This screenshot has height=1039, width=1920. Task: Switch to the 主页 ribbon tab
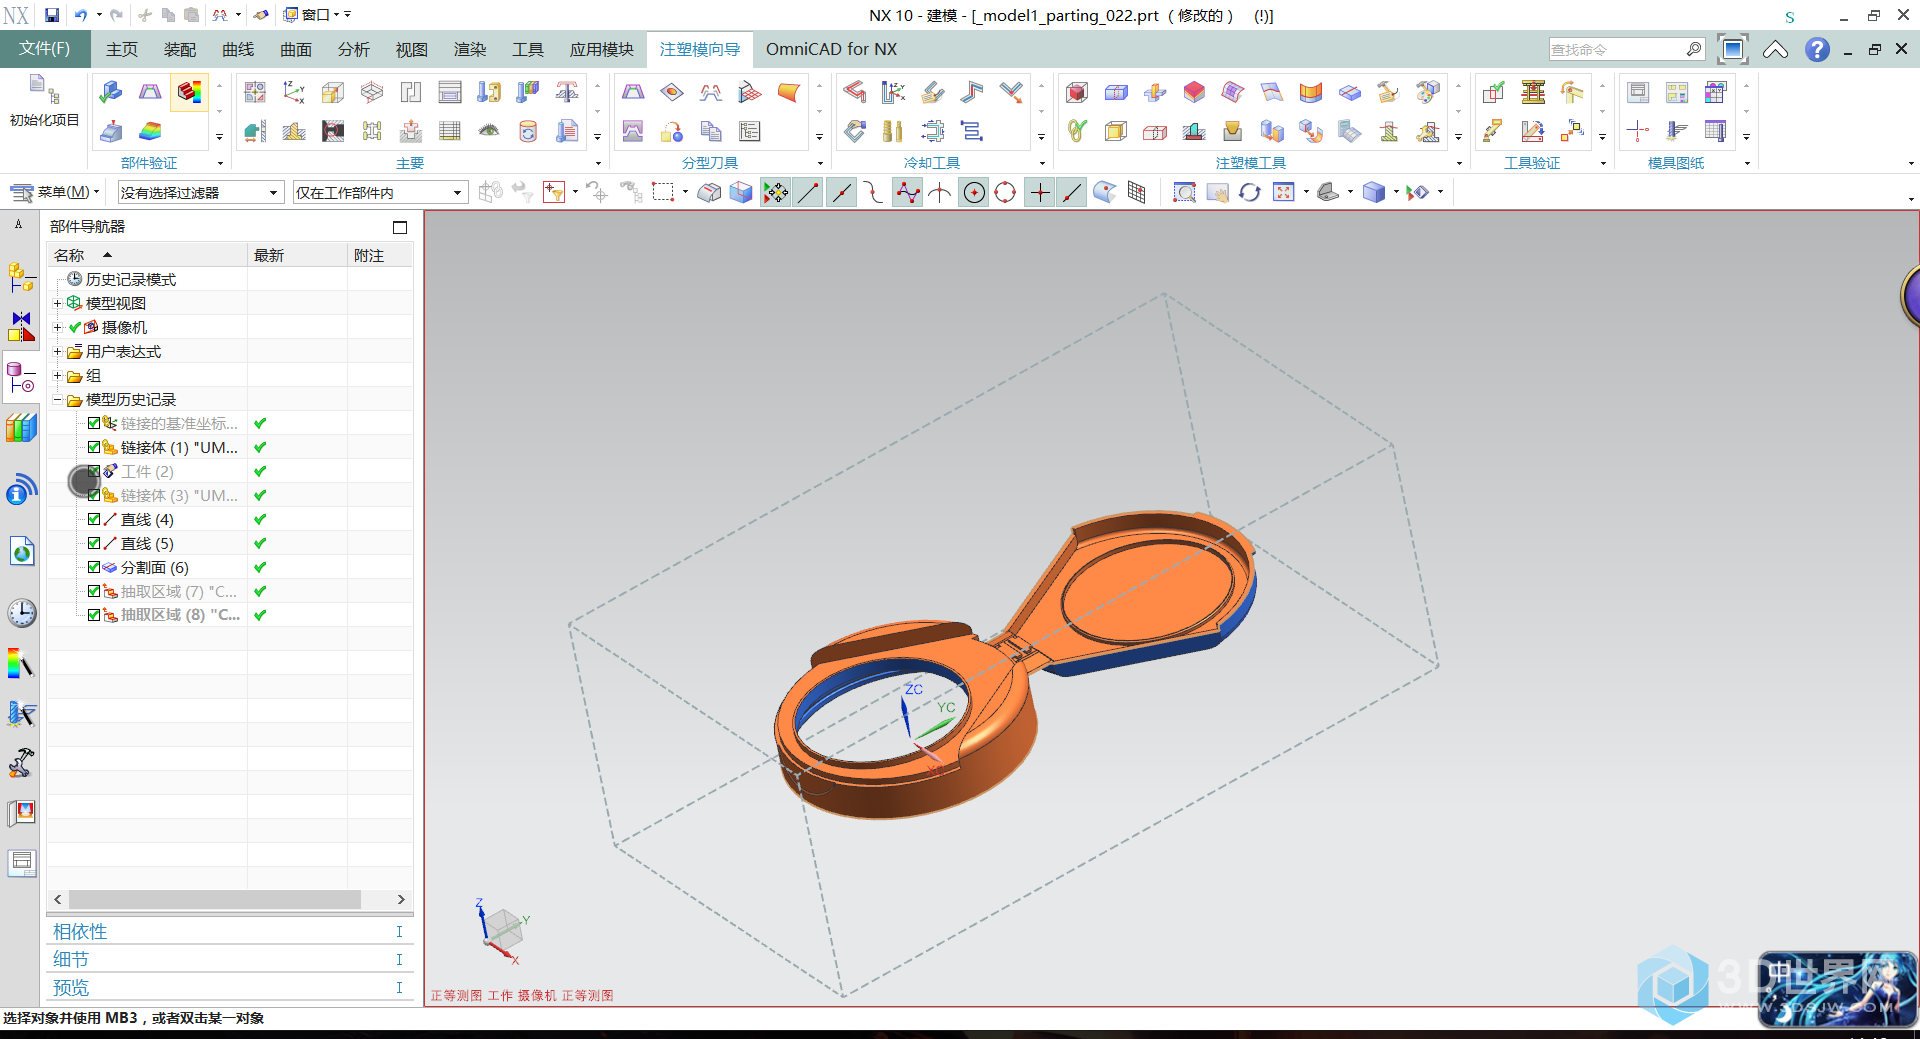pos(122,49)
